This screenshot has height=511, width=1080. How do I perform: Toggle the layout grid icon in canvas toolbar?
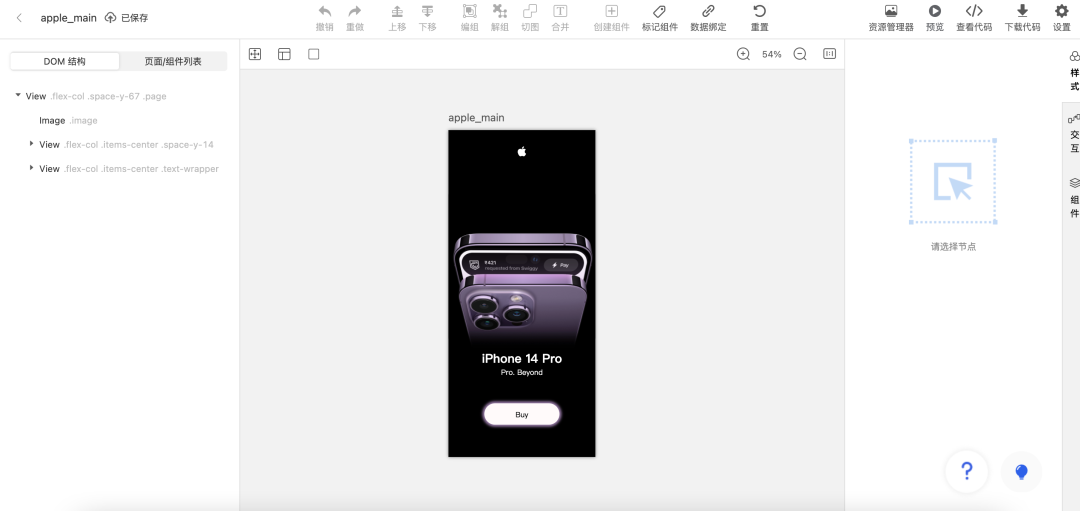pos(284,54)
